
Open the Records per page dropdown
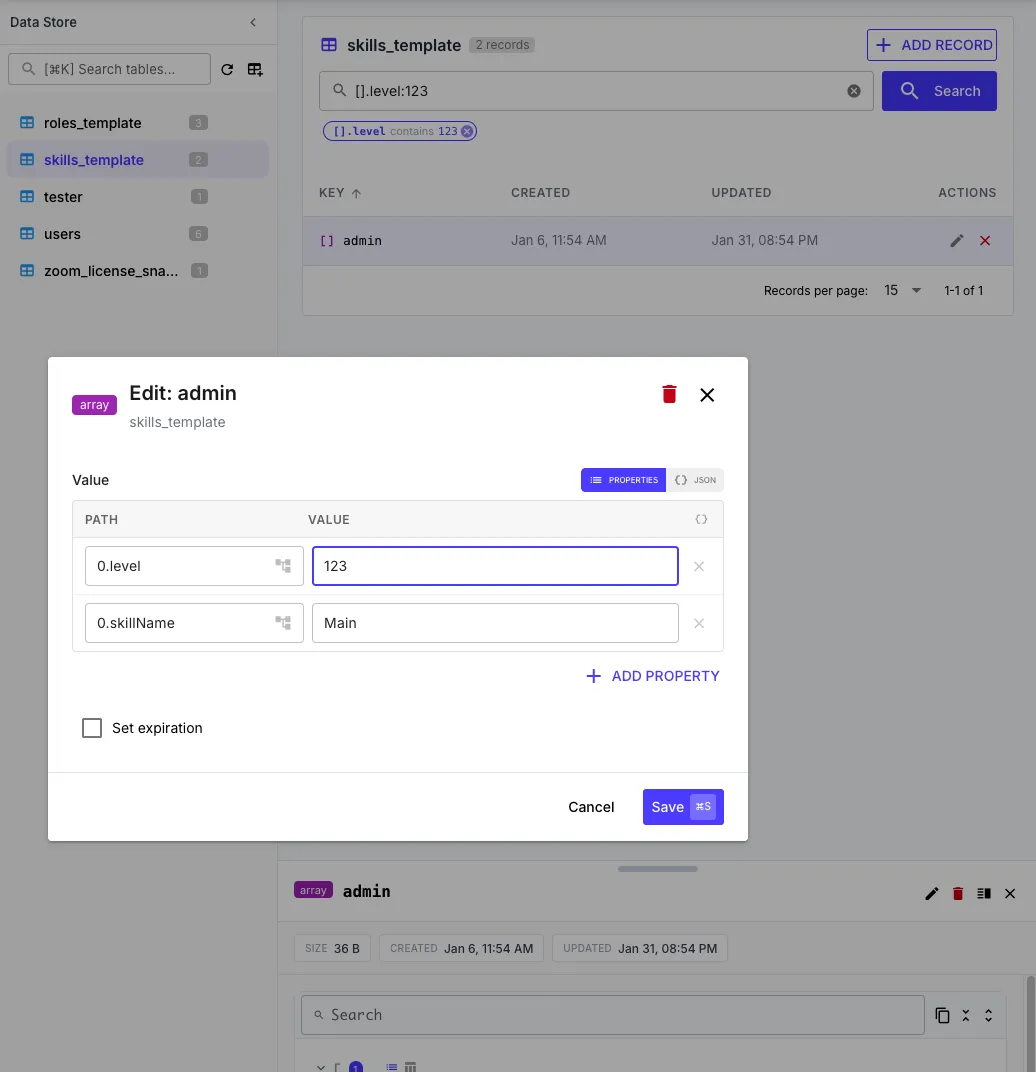tap(897, 290)
